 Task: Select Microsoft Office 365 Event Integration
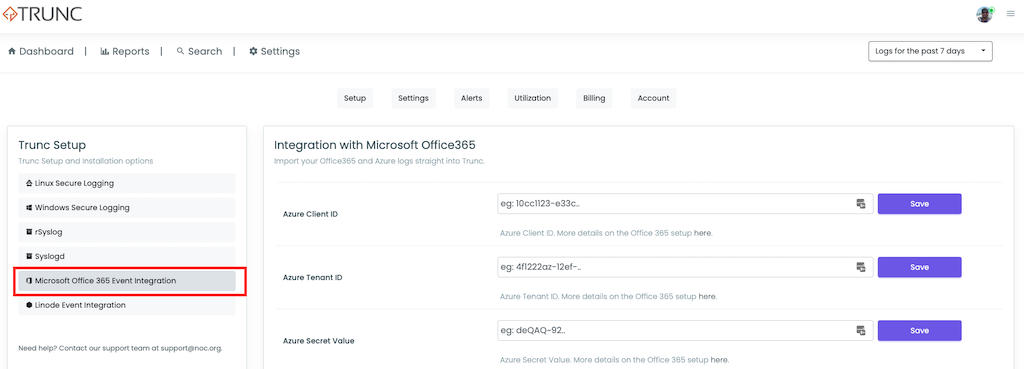click(127, 281)
